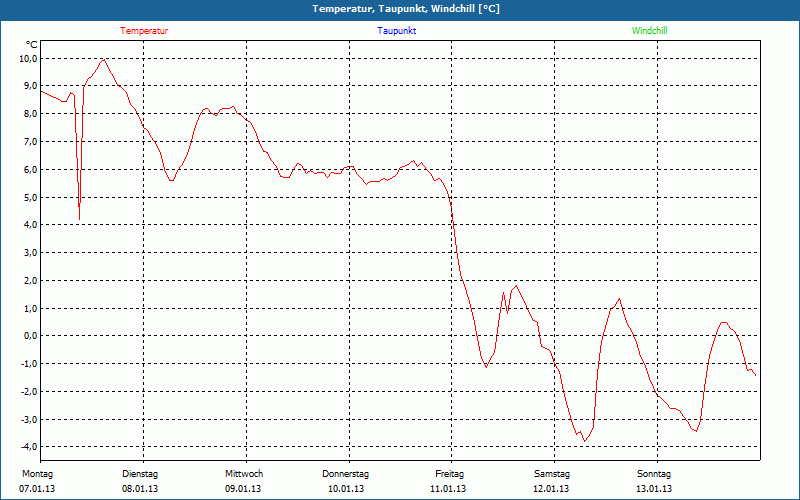Viewport: 800px width, 500px height.
Task: Click the Montag day label
Action: pos(37,474)
